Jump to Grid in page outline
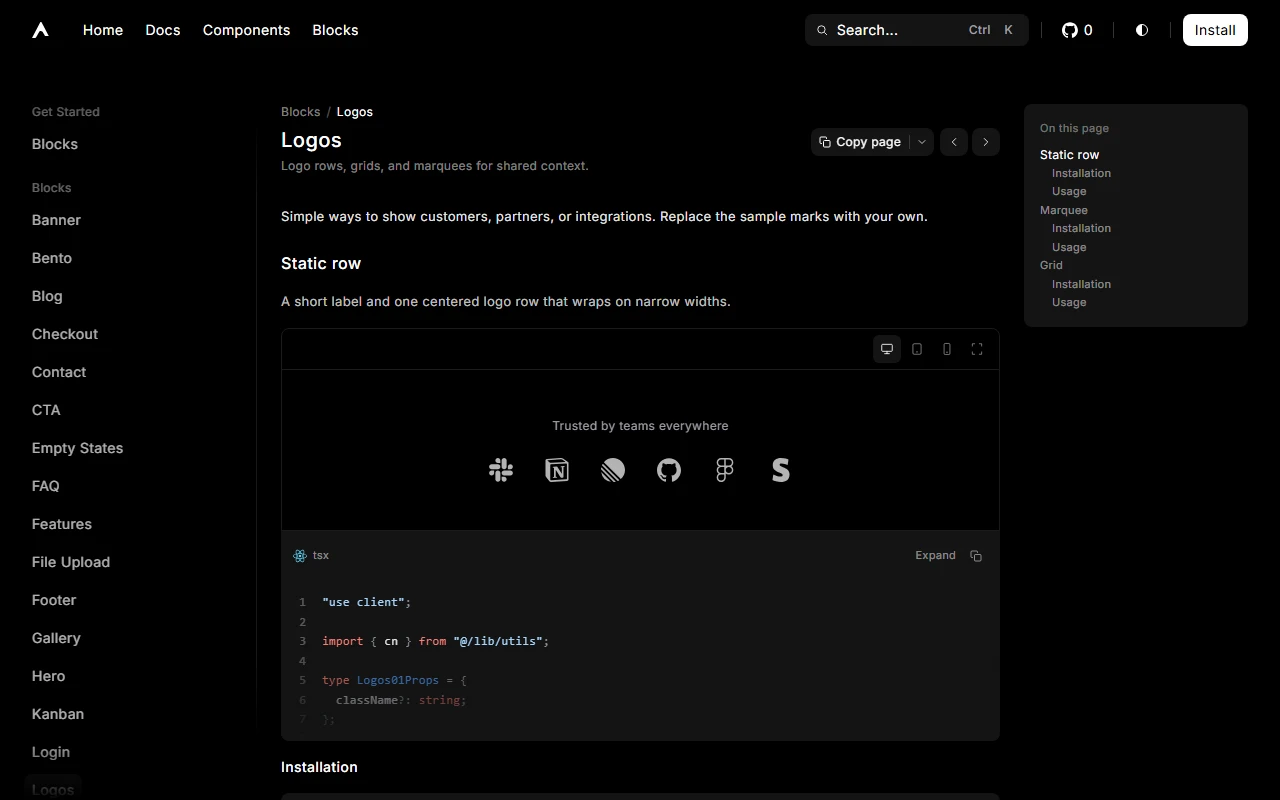 point(1051,265)
